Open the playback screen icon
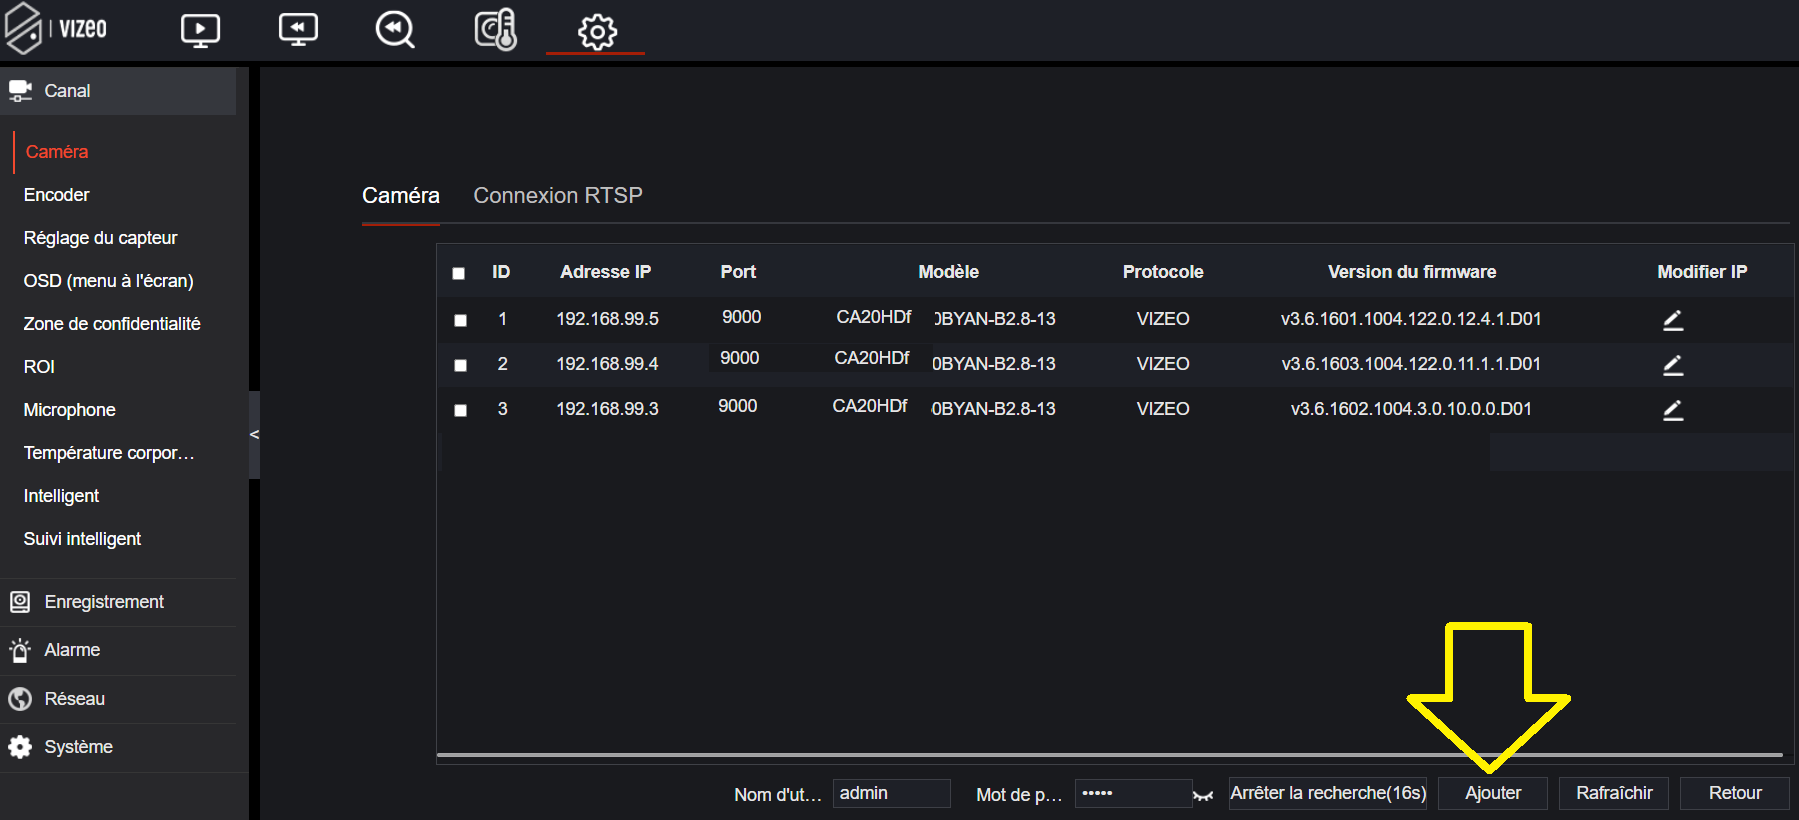The image size is (1799, 820). (x=298, y=30)
